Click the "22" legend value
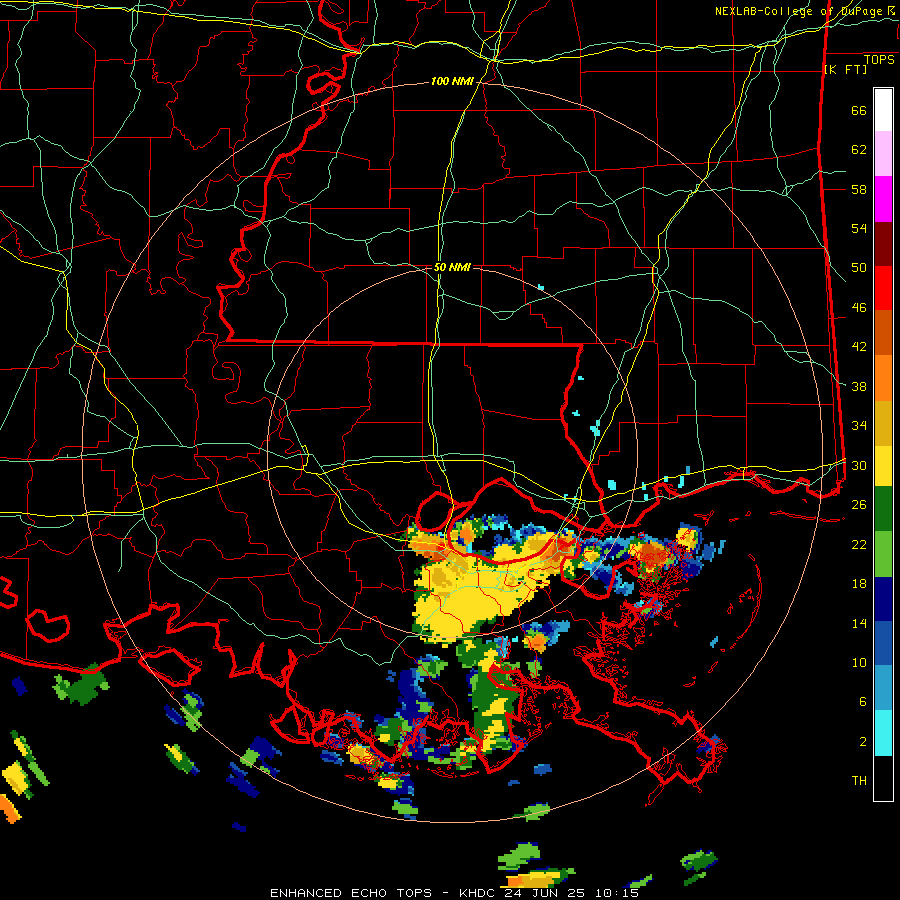The image size is (900, 900). [x=859, y=544]
